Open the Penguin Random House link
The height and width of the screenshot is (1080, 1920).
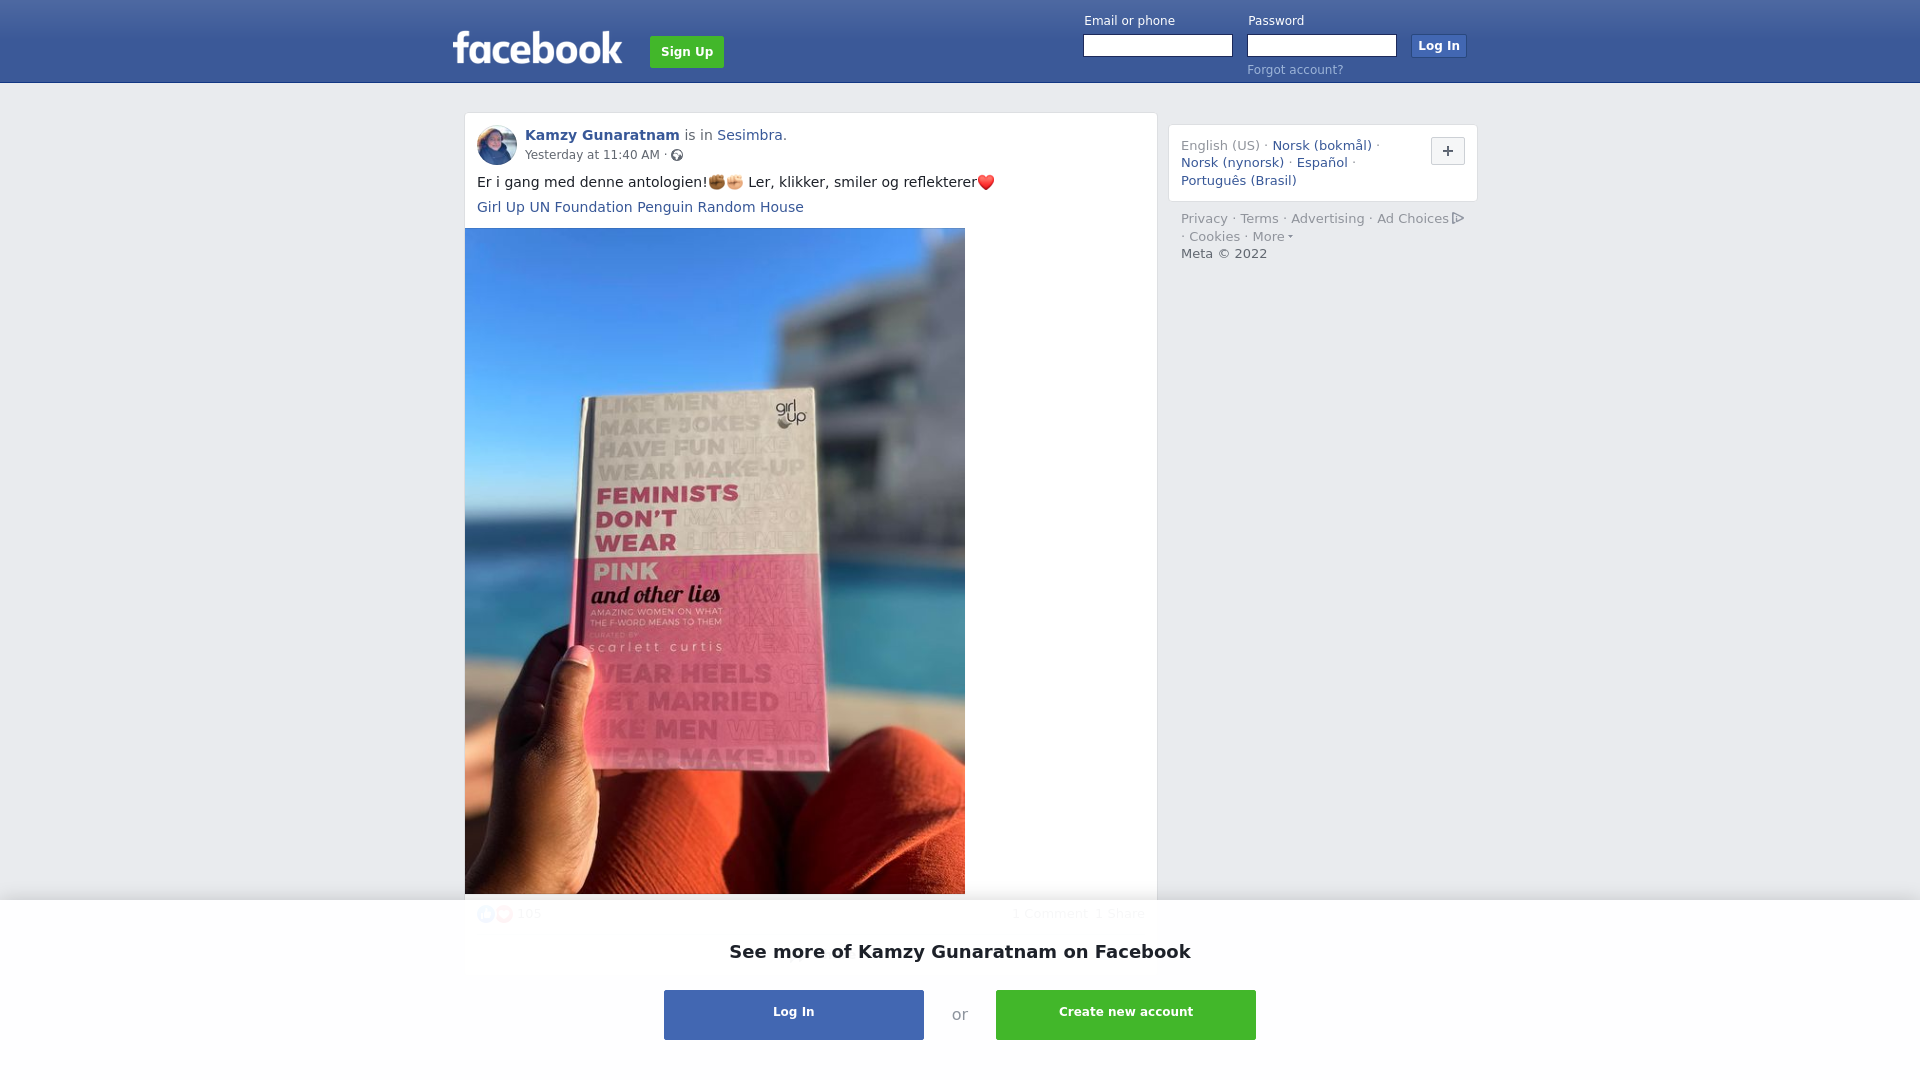pyautogui.click(x=720, y=207)
